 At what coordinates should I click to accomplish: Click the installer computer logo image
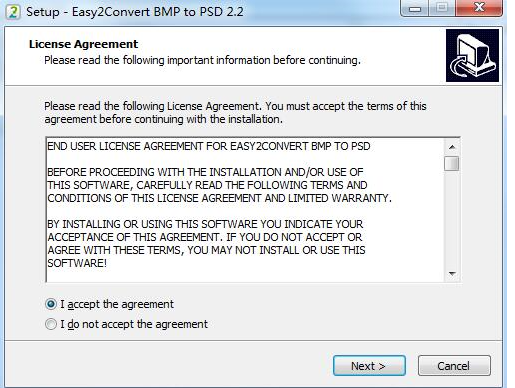pos(472,55)
